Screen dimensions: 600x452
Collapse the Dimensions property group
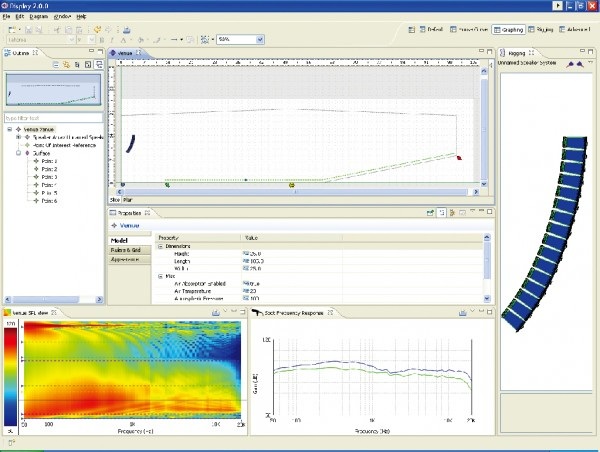pyautogui.click(x=161, y=246)
